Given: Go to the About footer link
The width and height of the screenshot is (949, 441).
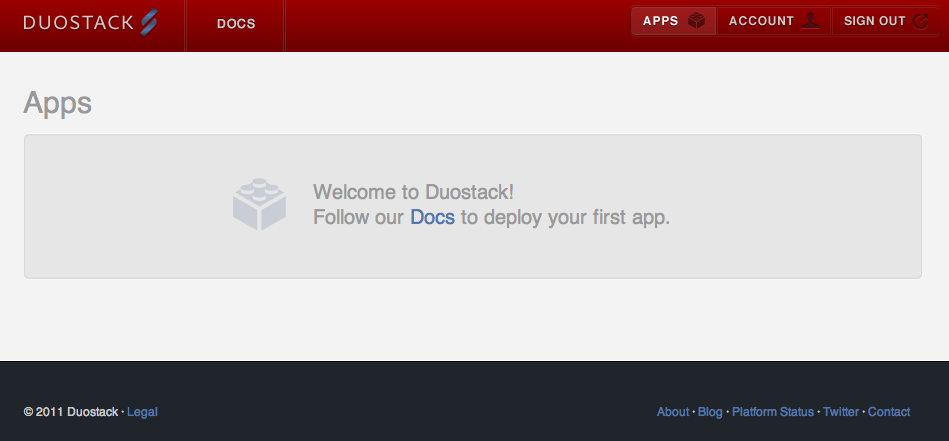Looking at the screenshot, I should pyautogui.click(x=673, y=412).
